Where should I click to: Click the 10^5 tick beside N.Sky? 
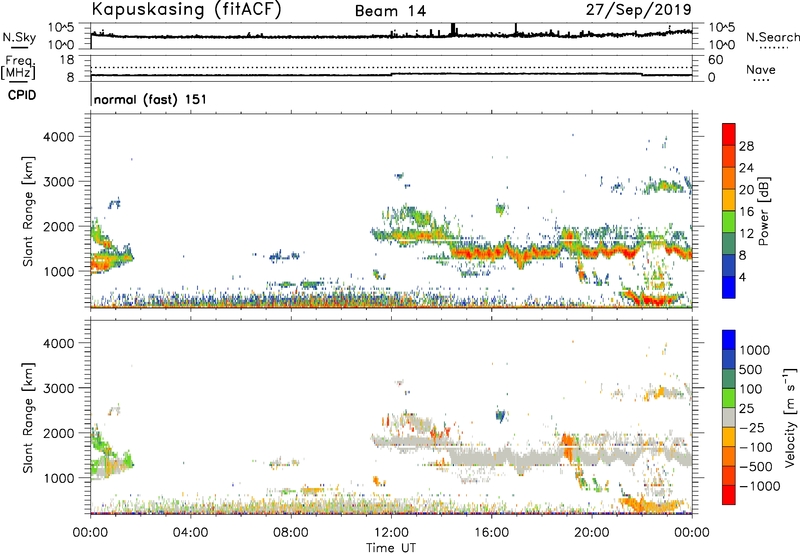61,28
